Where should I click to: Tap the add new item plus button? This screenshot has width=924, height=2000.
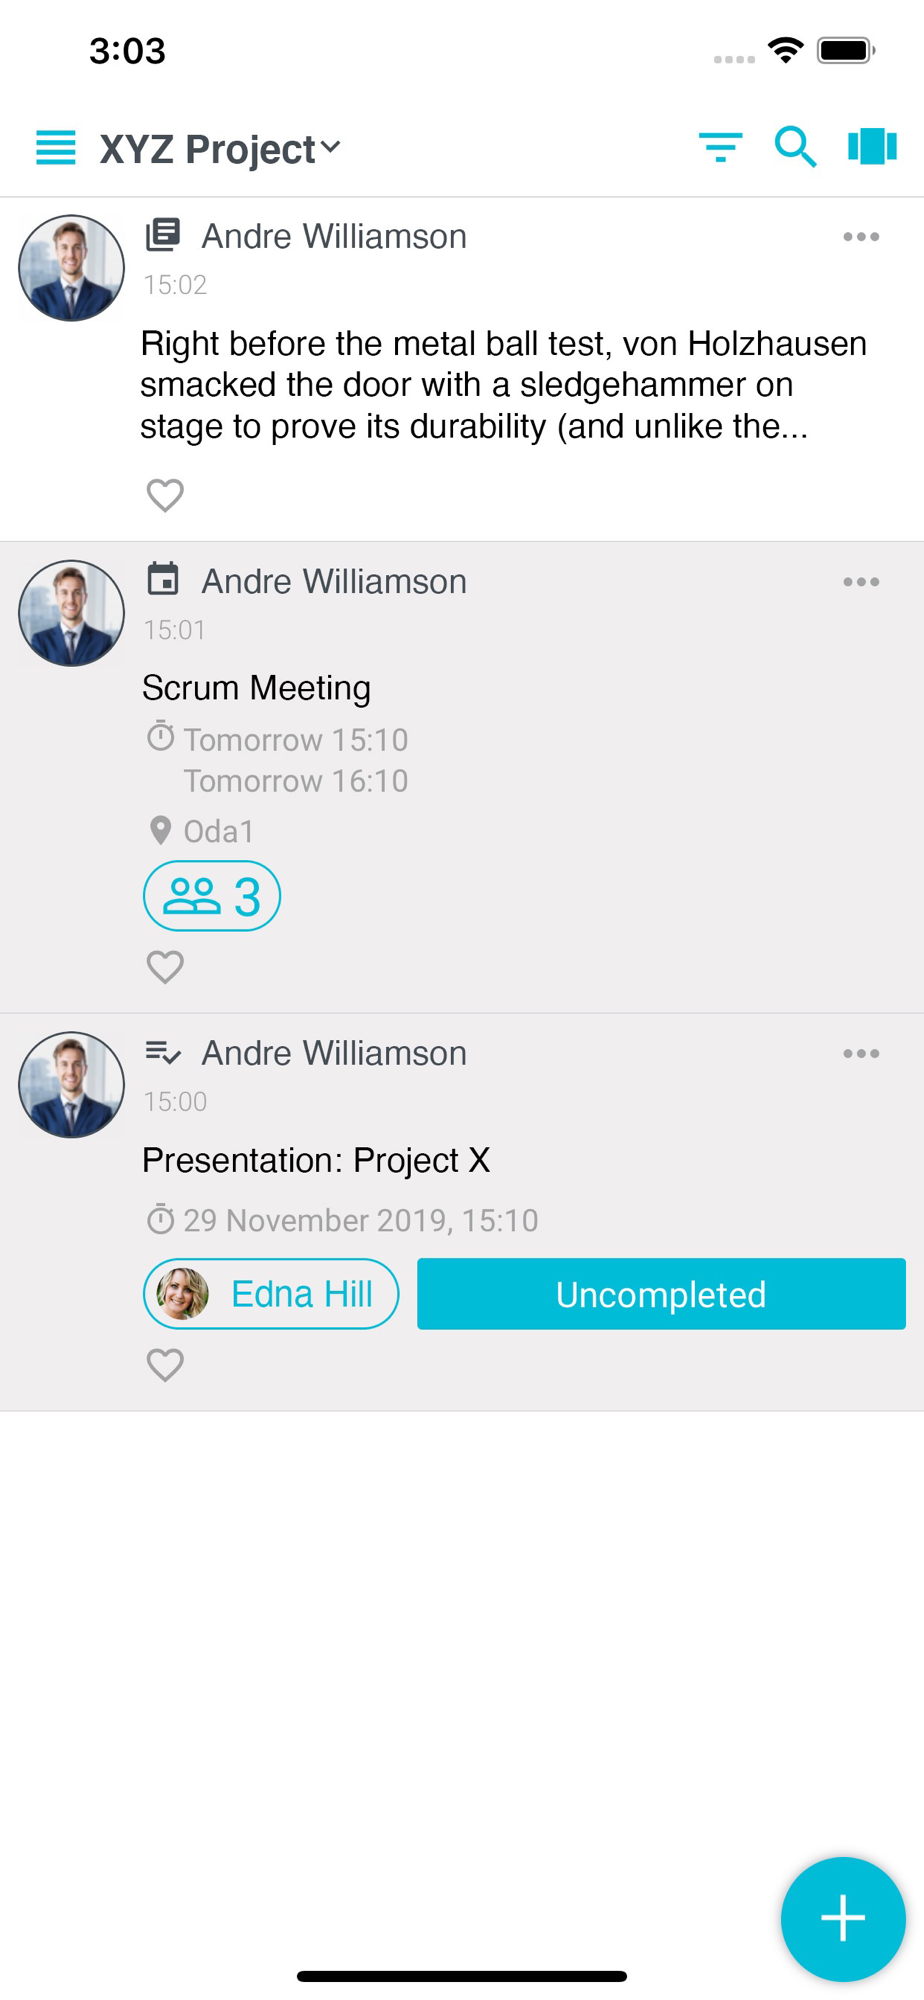(x=842, y=1918)
